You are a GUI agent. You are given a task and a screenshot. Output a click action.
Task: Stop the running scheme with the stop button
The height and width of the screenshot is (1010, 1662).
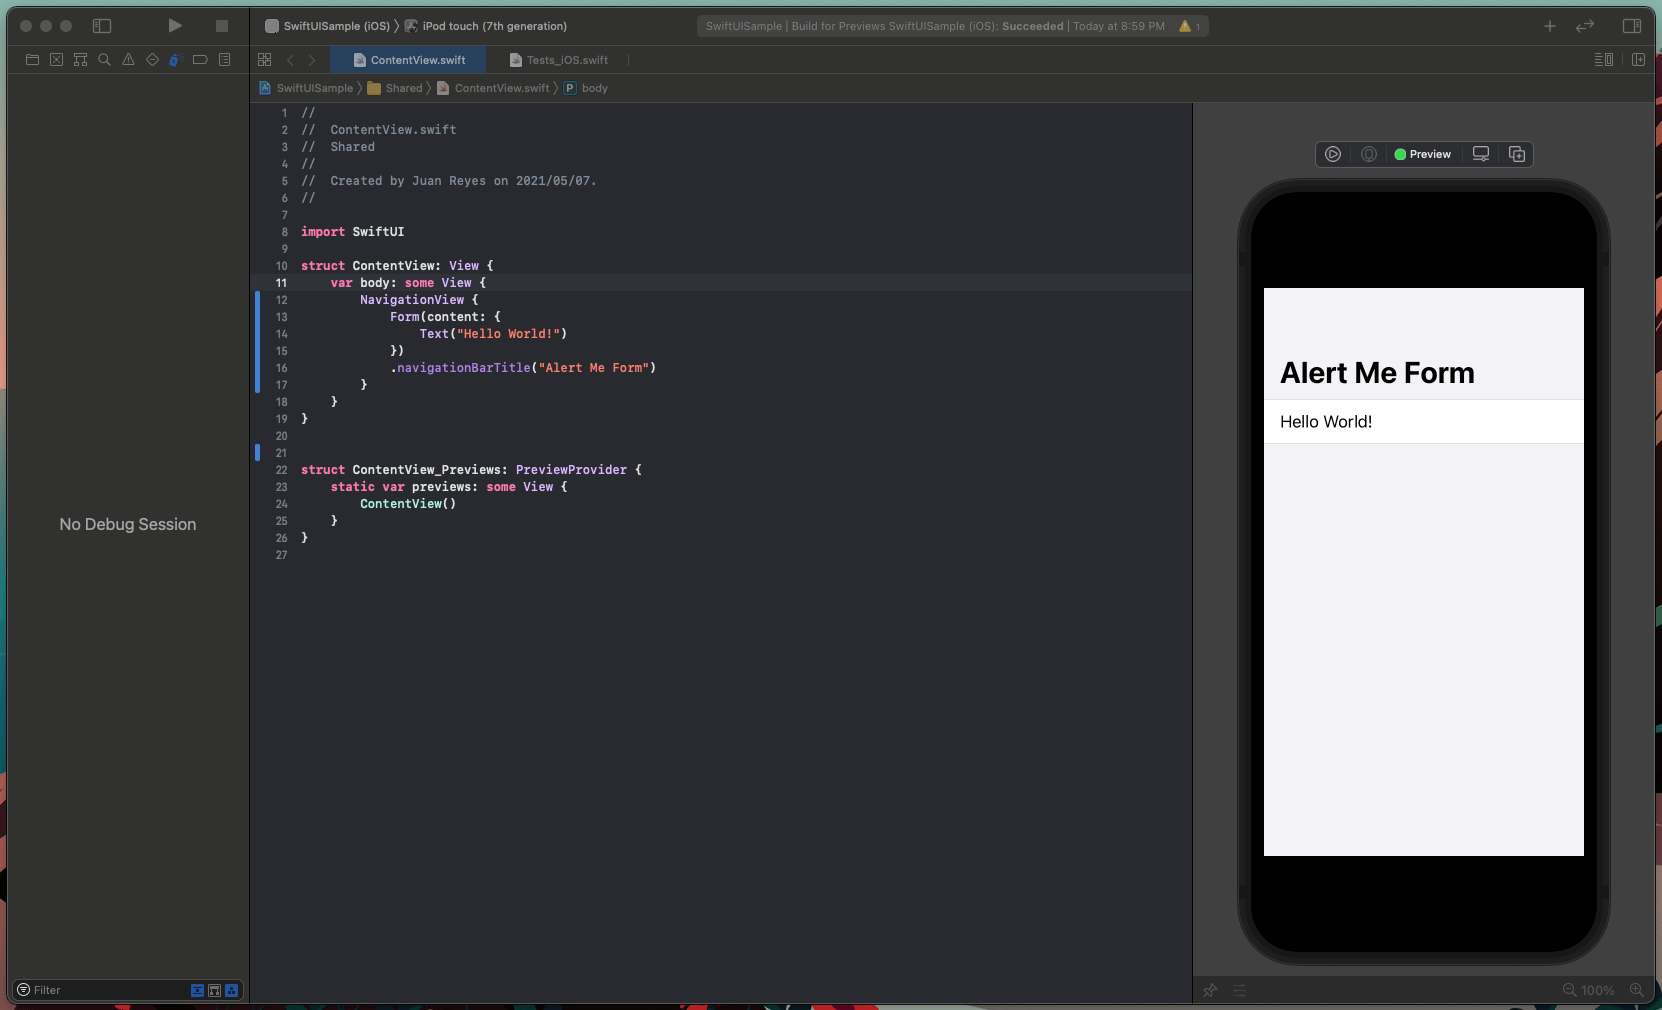tap(221, 26)
